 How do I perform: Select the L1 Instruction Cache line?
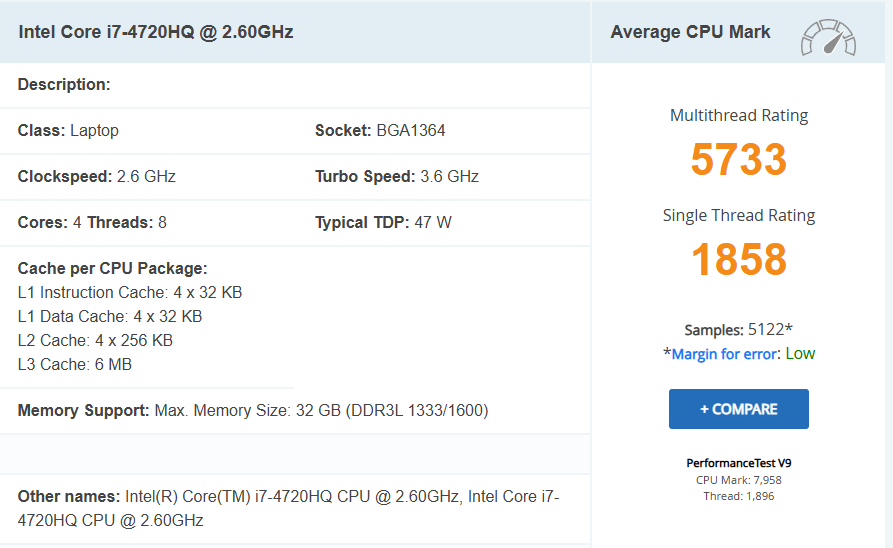tap(130, 293)
